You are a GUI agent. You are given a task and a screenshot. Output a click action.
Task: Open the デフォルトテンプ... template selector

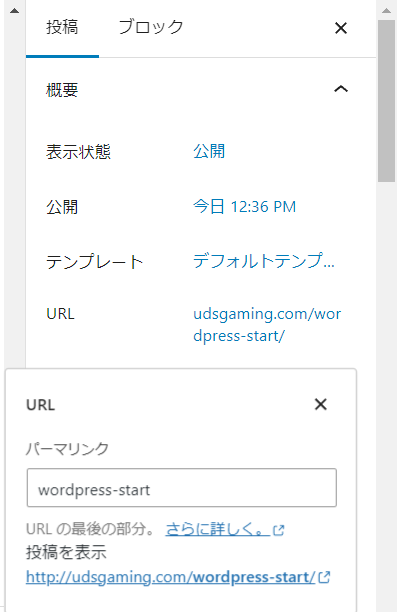click(x=264, y=261)
